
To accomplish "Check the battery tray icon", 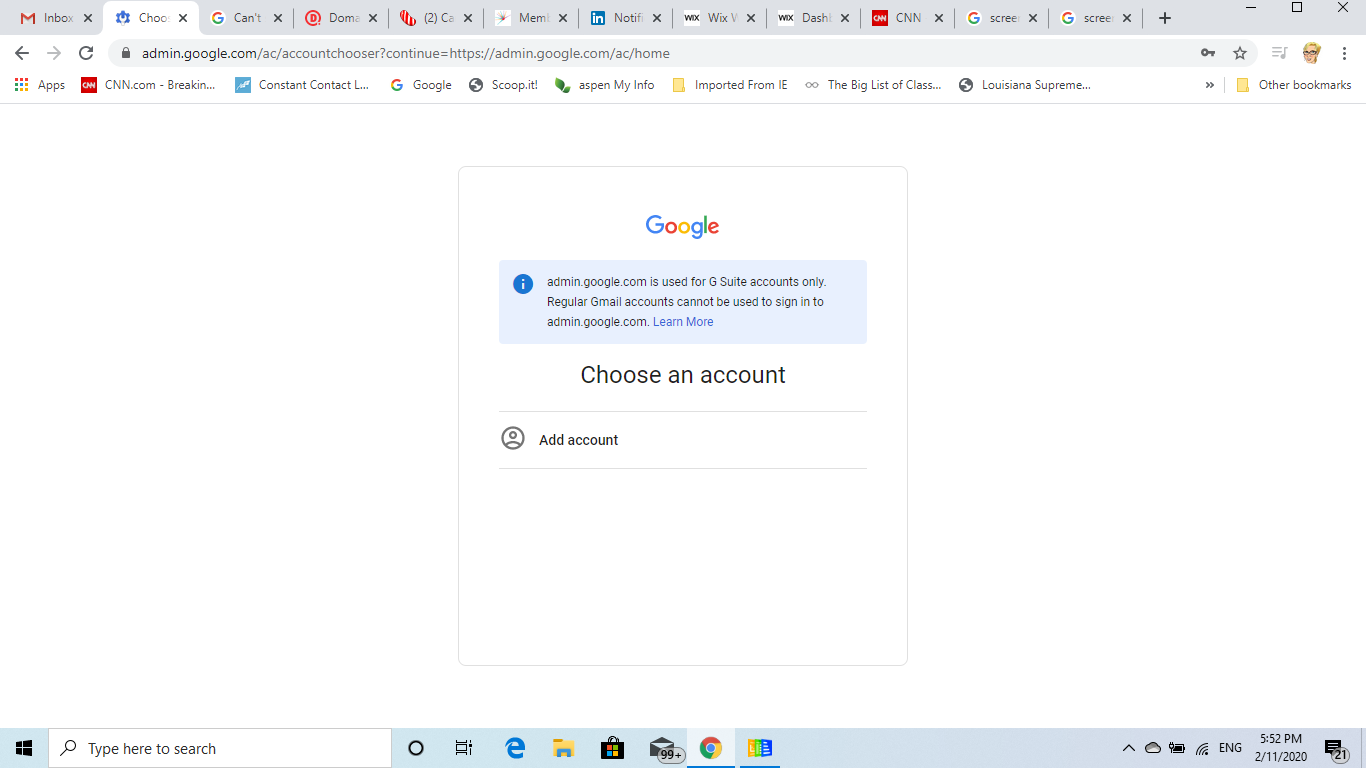I will pos(1177,748).
